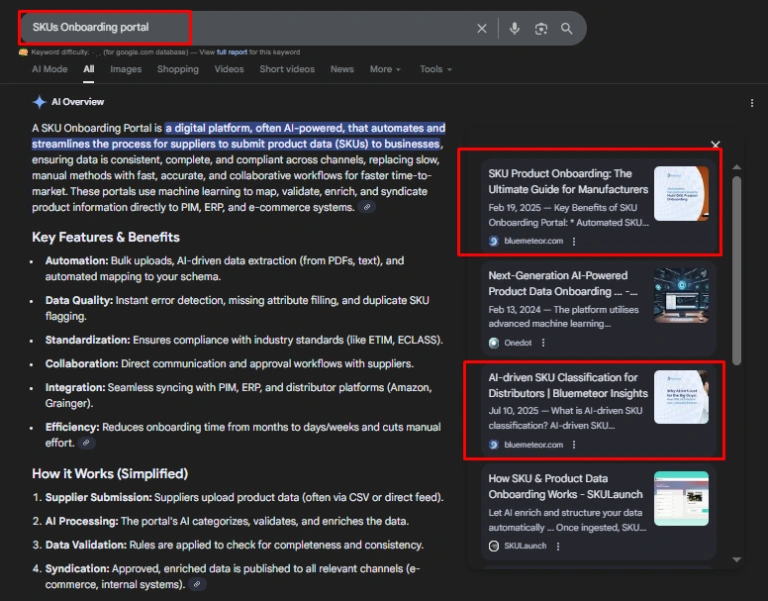This screenshot has width=768, height=601.
Task: Open the Shopping tab
Action: point(178,69)
